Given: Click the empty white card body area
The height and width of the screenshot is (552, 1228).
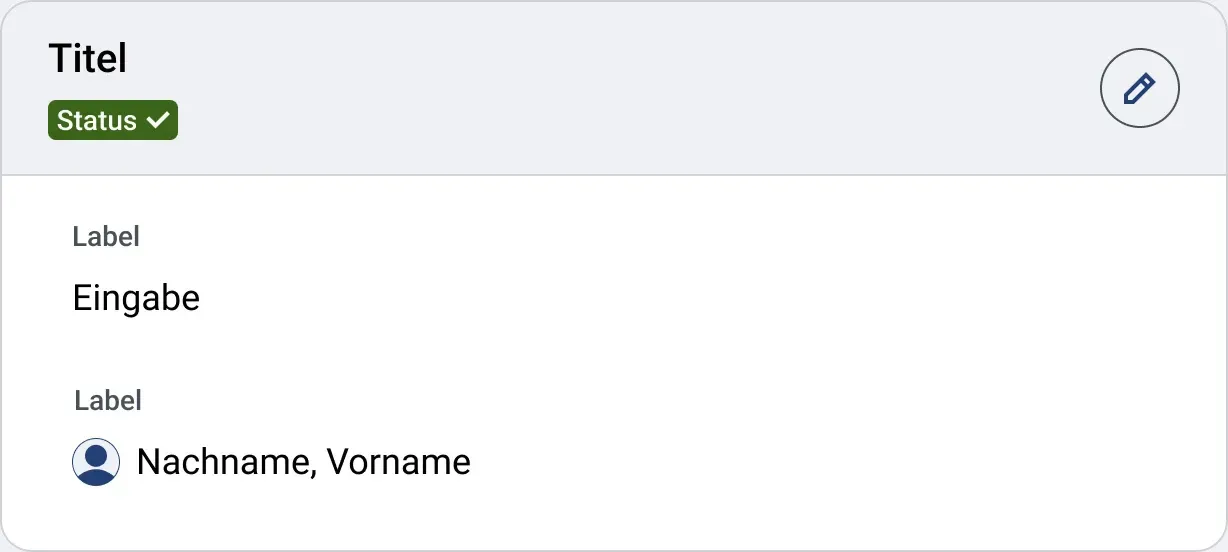Looking at the screenshot, I should (800, 360).
